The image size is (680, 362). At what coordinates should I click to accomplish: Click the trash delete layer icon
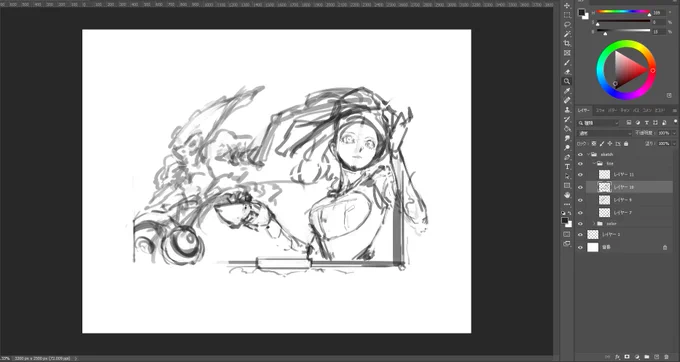point(667,357)
